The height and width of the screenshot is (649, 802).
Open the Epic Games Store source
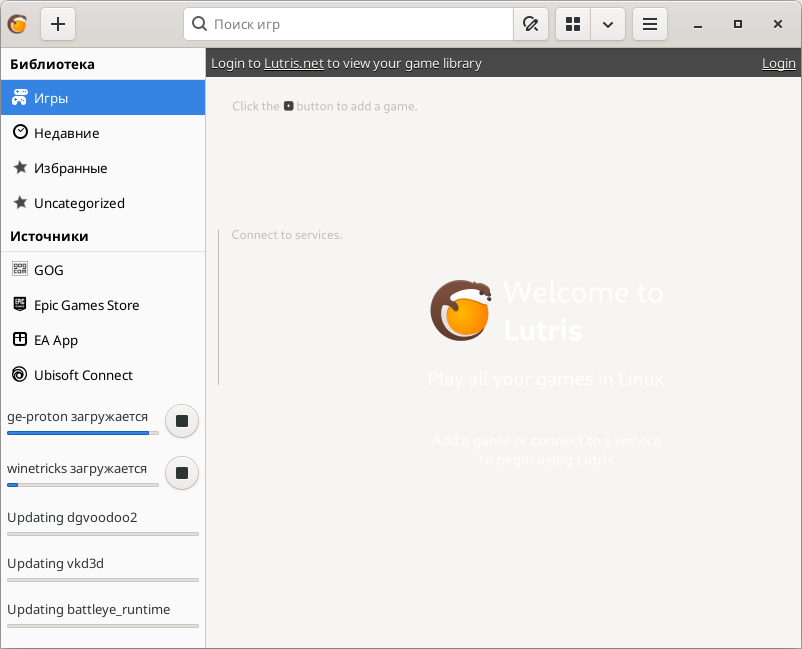click(x=103, y=305)
